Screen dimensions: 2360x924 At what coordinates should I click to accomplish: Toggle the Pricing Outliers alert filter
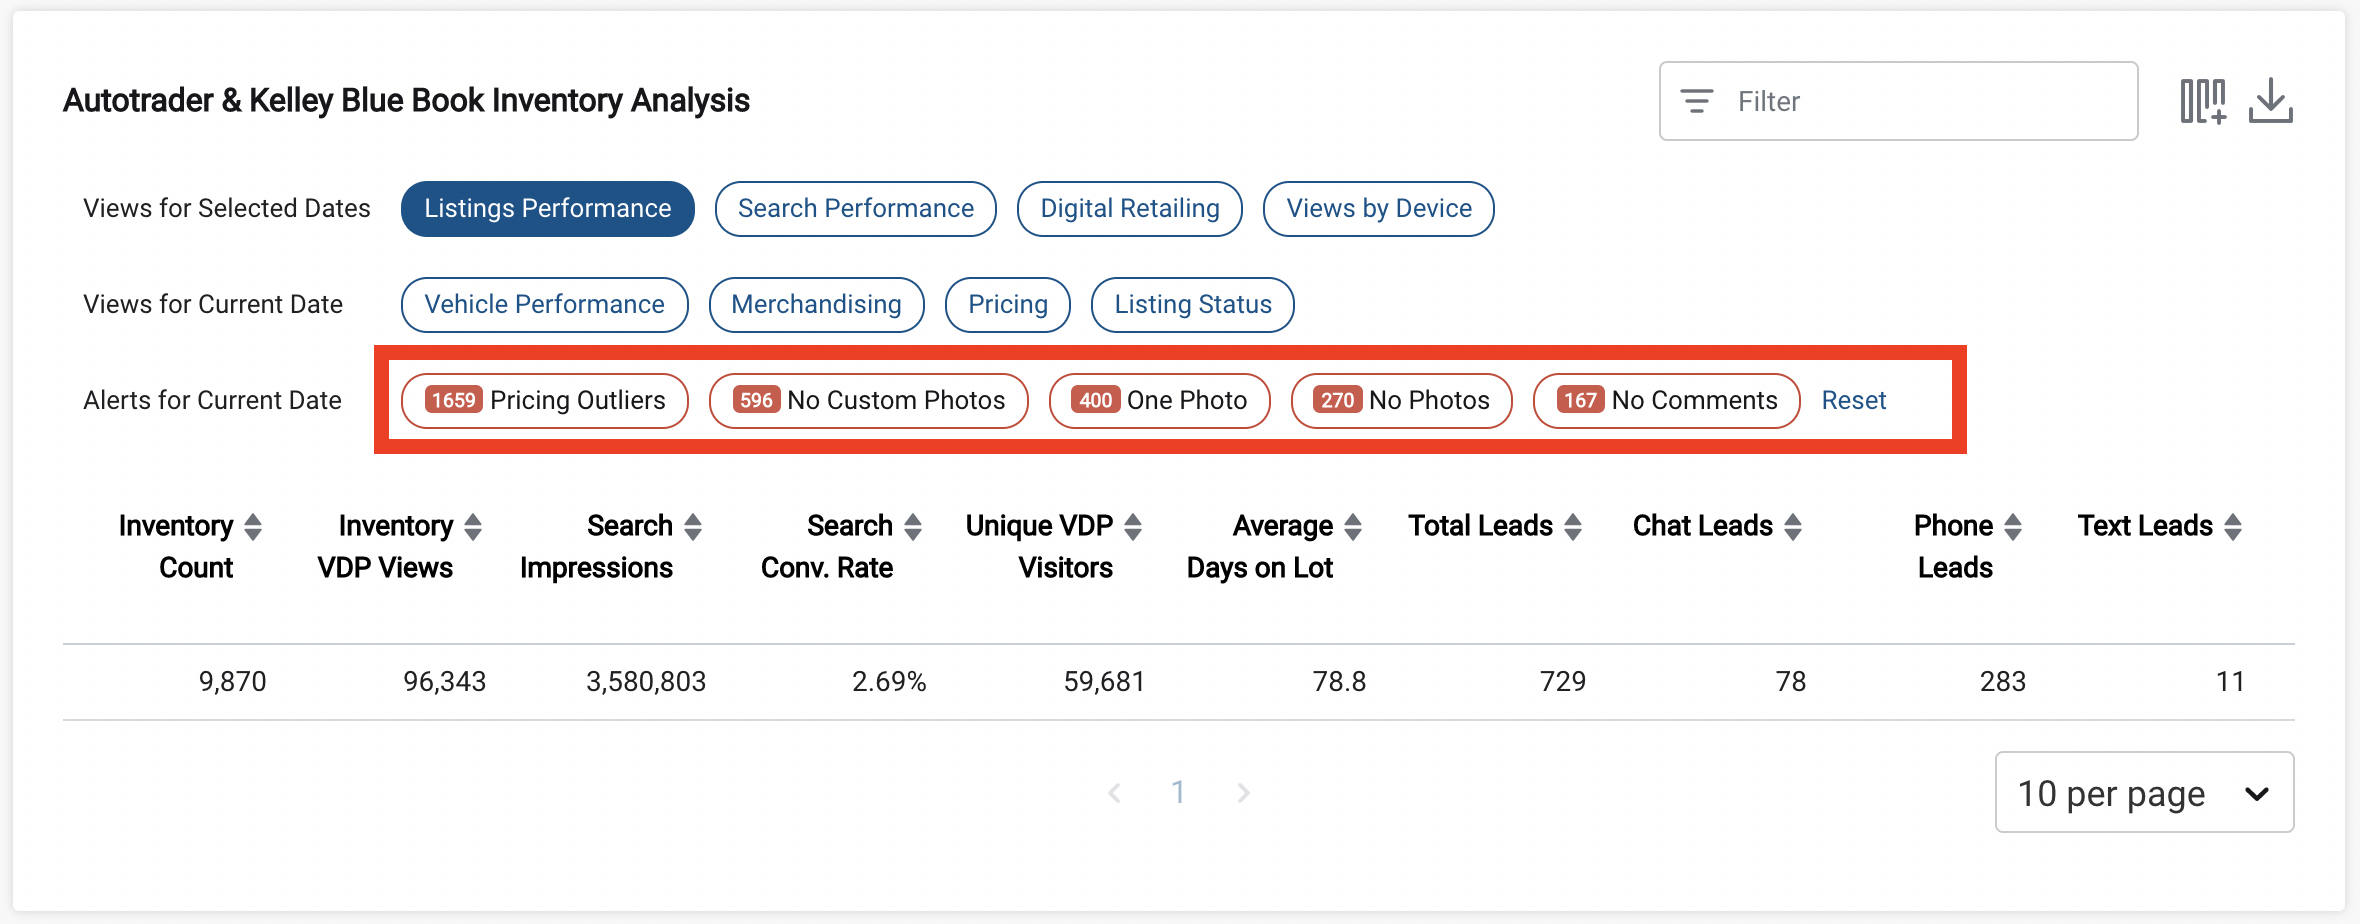pyautogui.click(x=545, y=401)
